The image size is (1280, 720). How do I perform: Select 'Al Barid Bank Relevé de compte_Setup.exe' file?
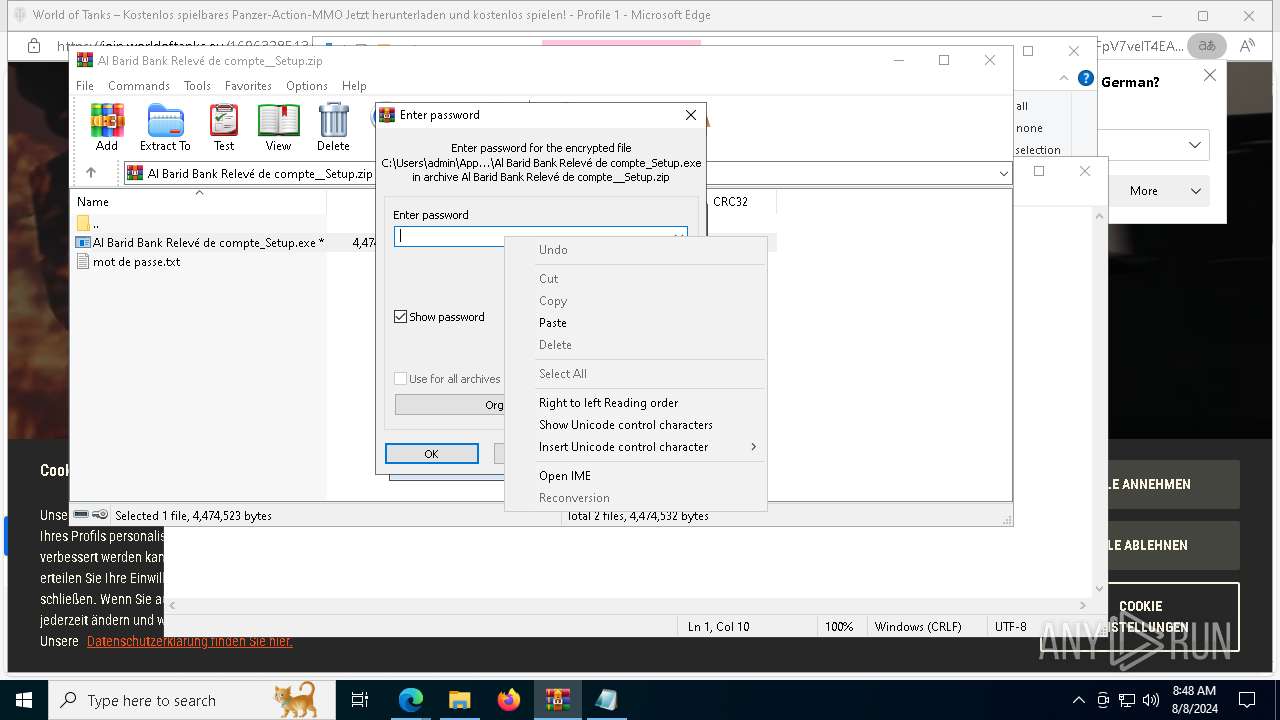coord(200,242)
